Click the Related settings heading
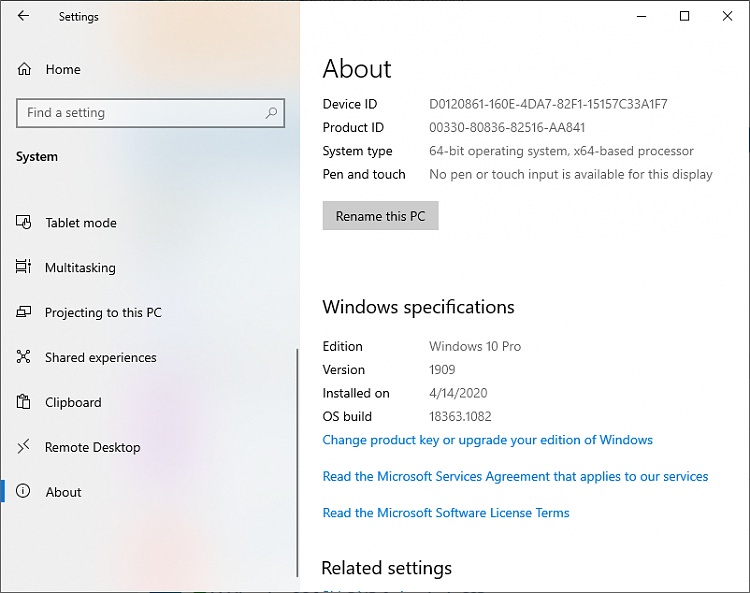750x593 pixels. tap(386, 568)
